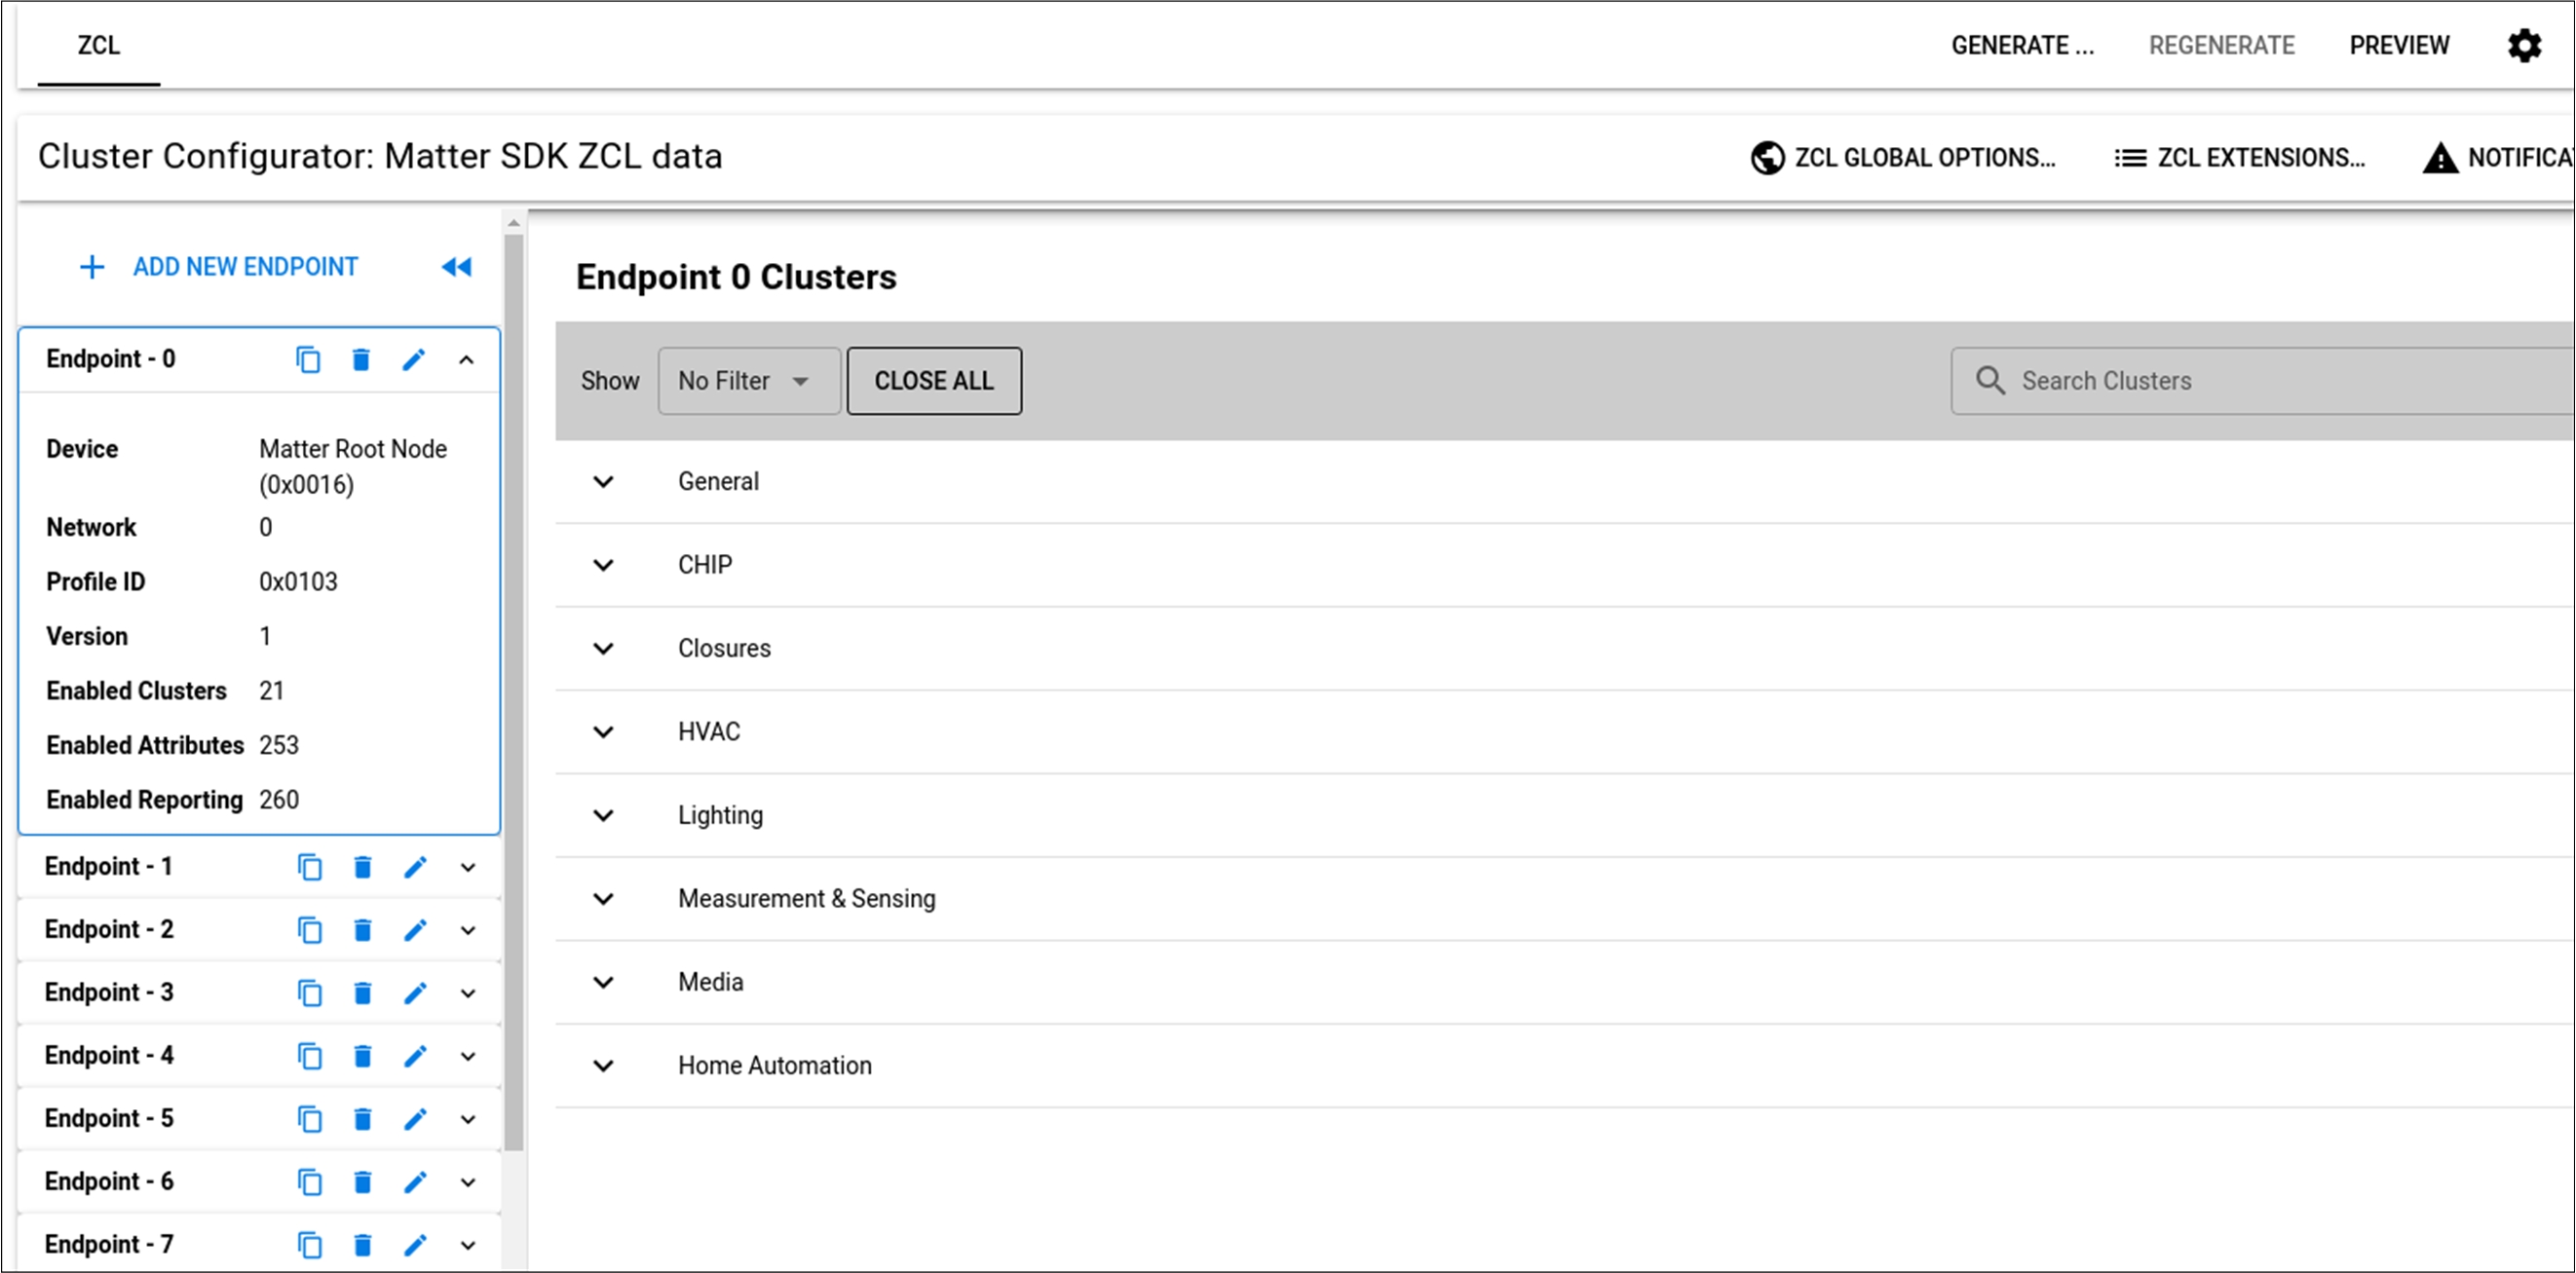
Task: Duplicate Endpoint - 0 with copy icon
Action: click(308, 359)
